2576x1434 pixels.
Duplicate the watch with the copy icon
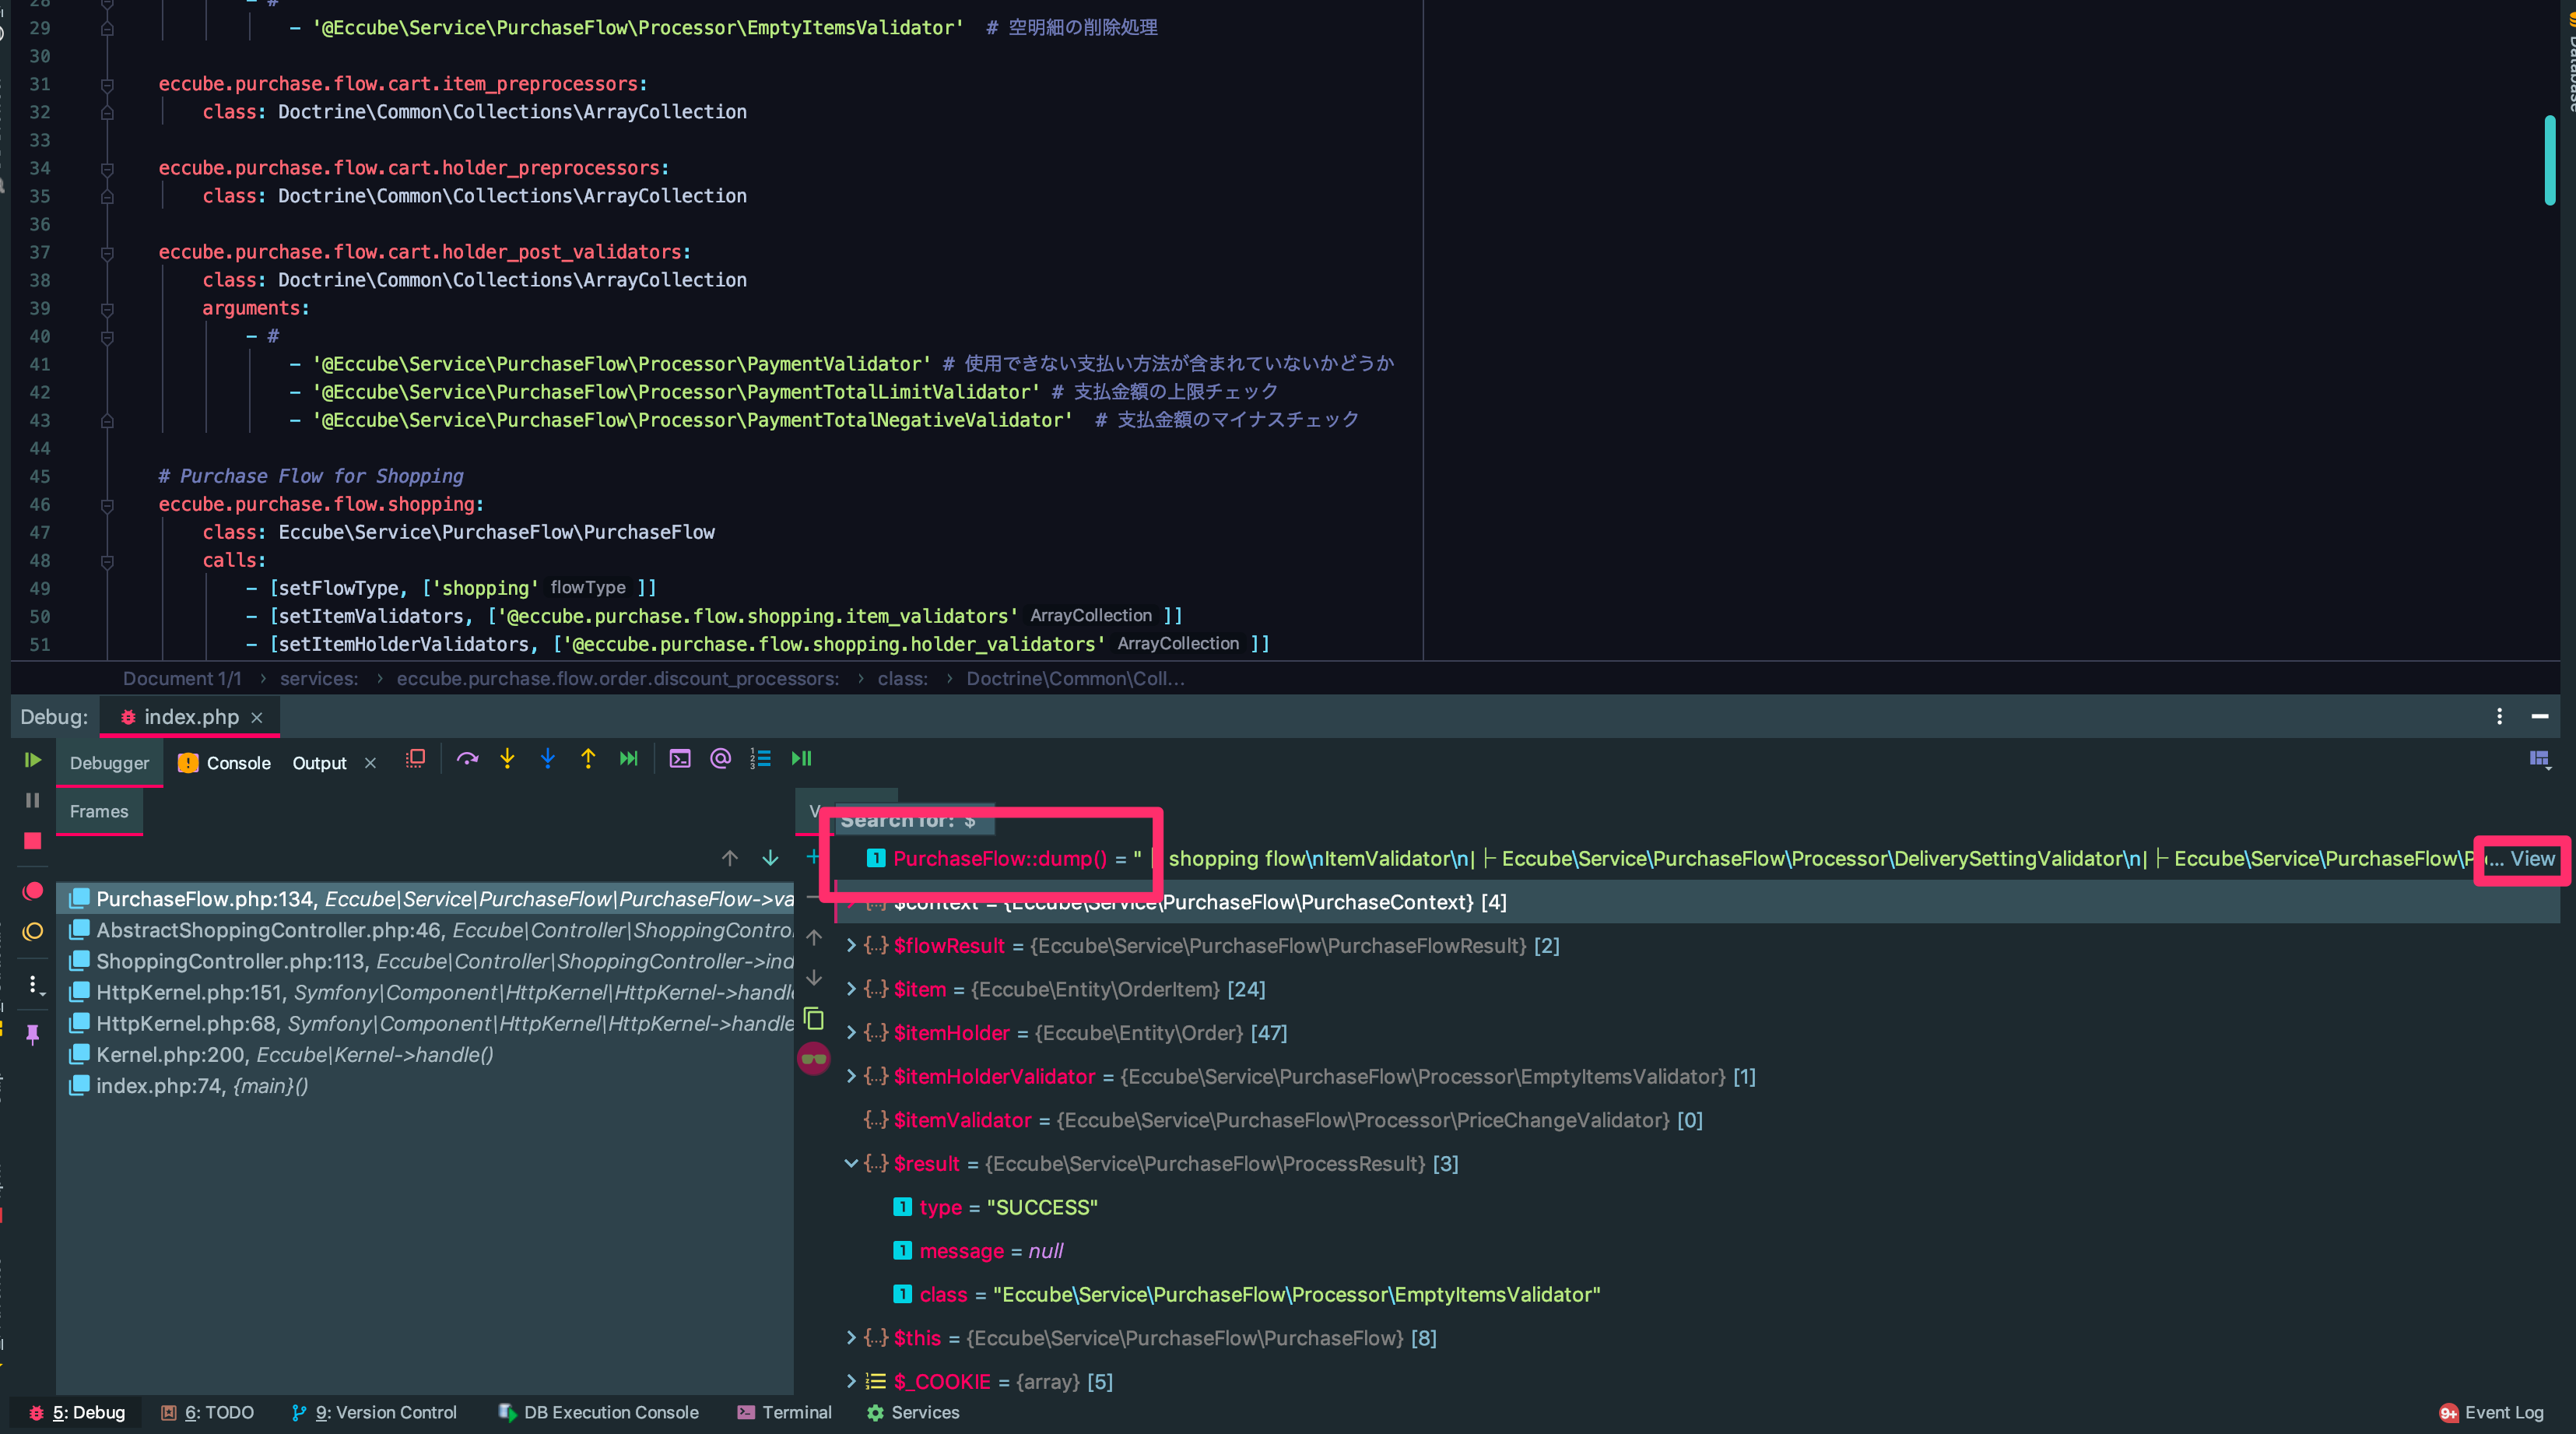[x=814, y=1019]
